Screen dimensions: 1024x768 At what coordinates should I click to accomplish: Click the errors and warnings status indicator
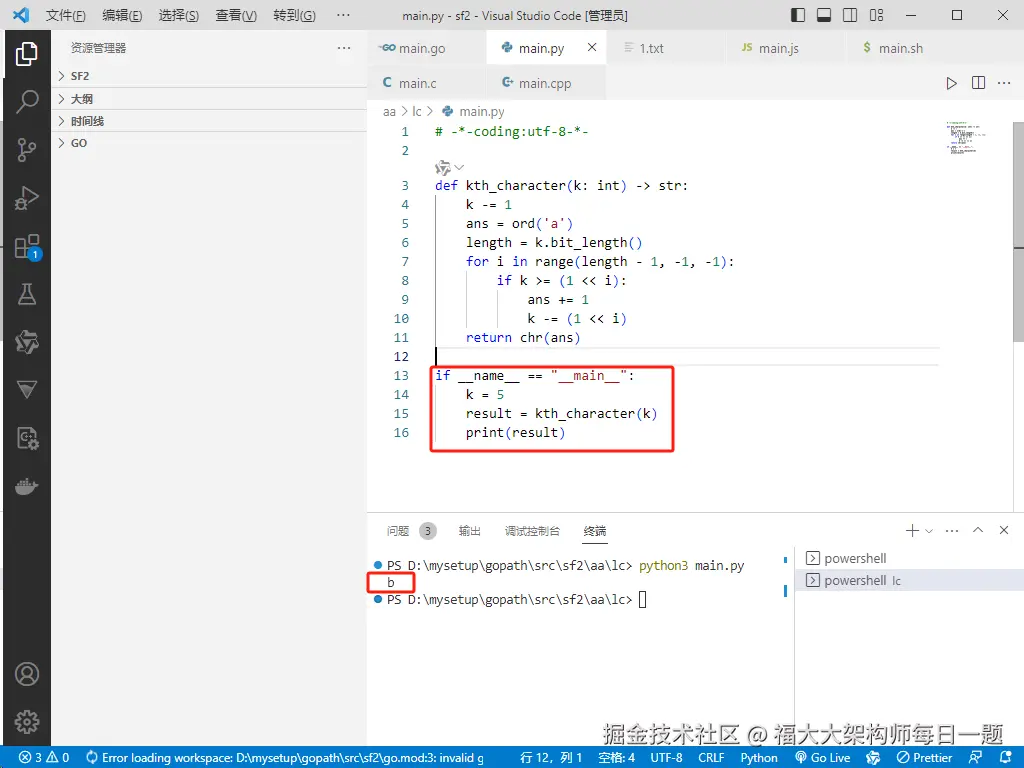pyautogui.click(x=44, y=758)
